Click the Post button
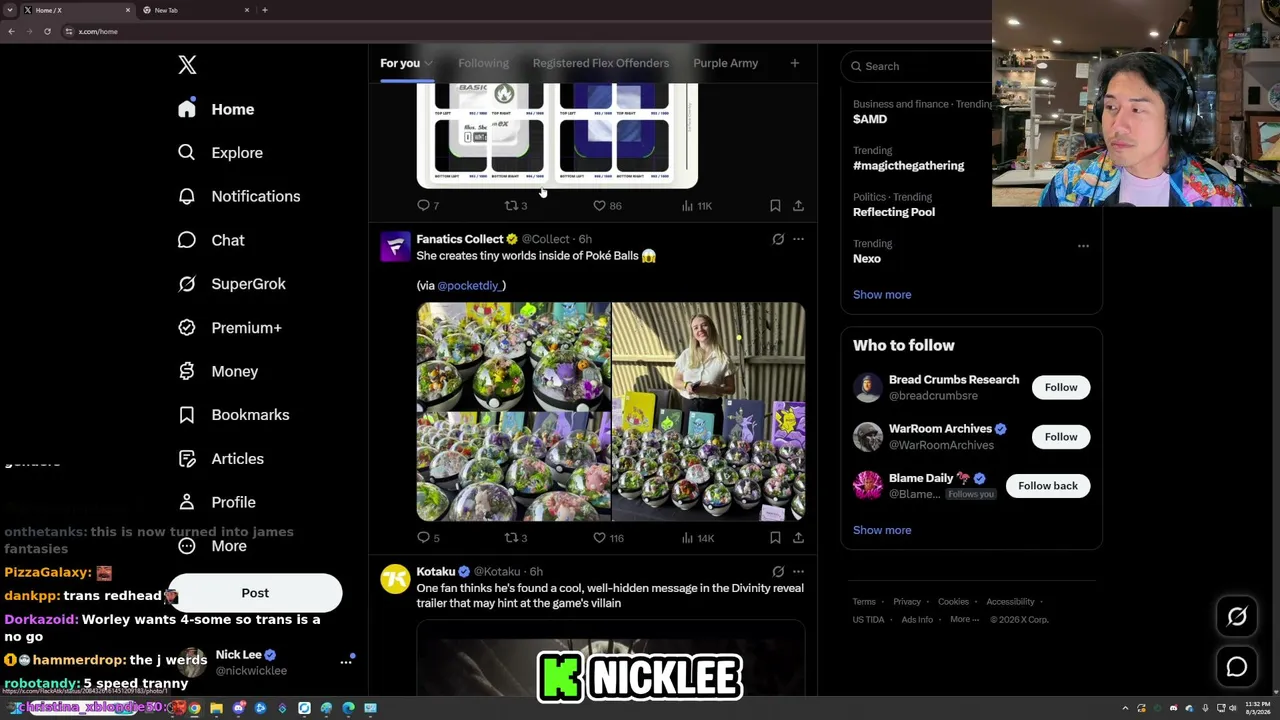 point(255,593)
